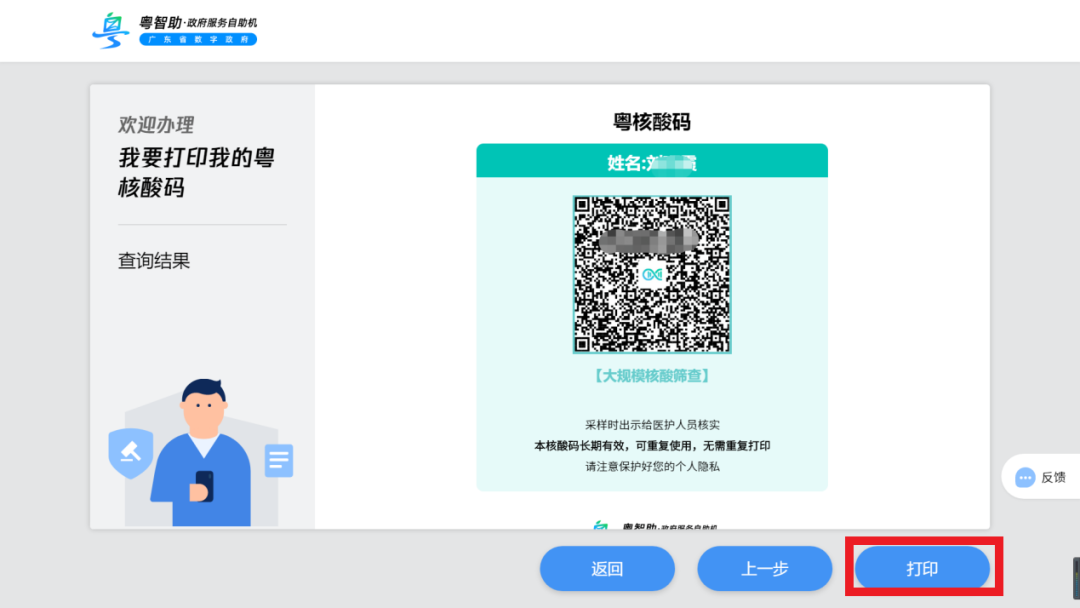This screenshot has height=608, width=1080.
Task: Select 查询结果 in the left sidebar
Action: 154,261
